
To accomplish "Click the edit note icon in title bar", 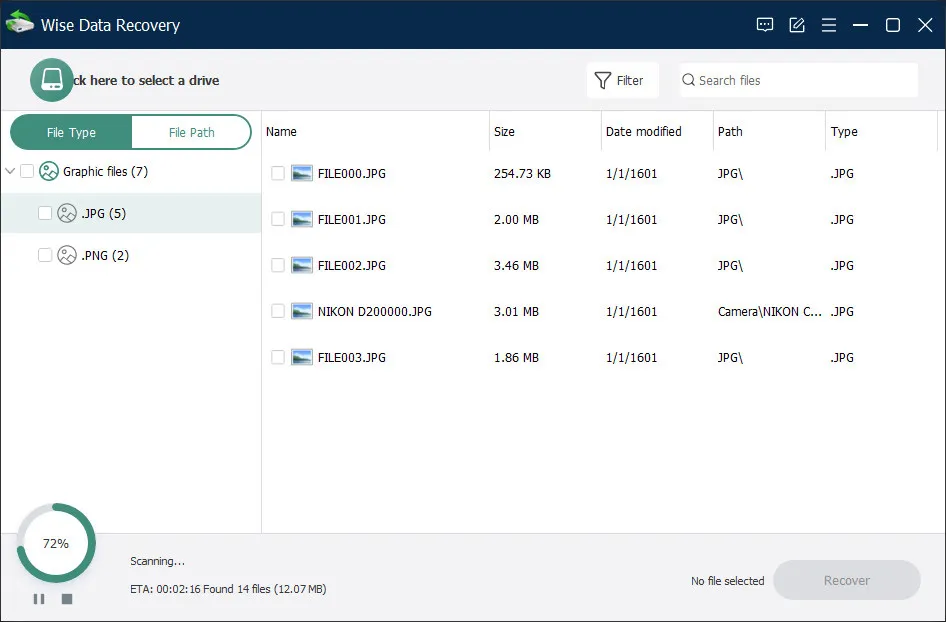I will pyautogui.click(x=796, y=25).
